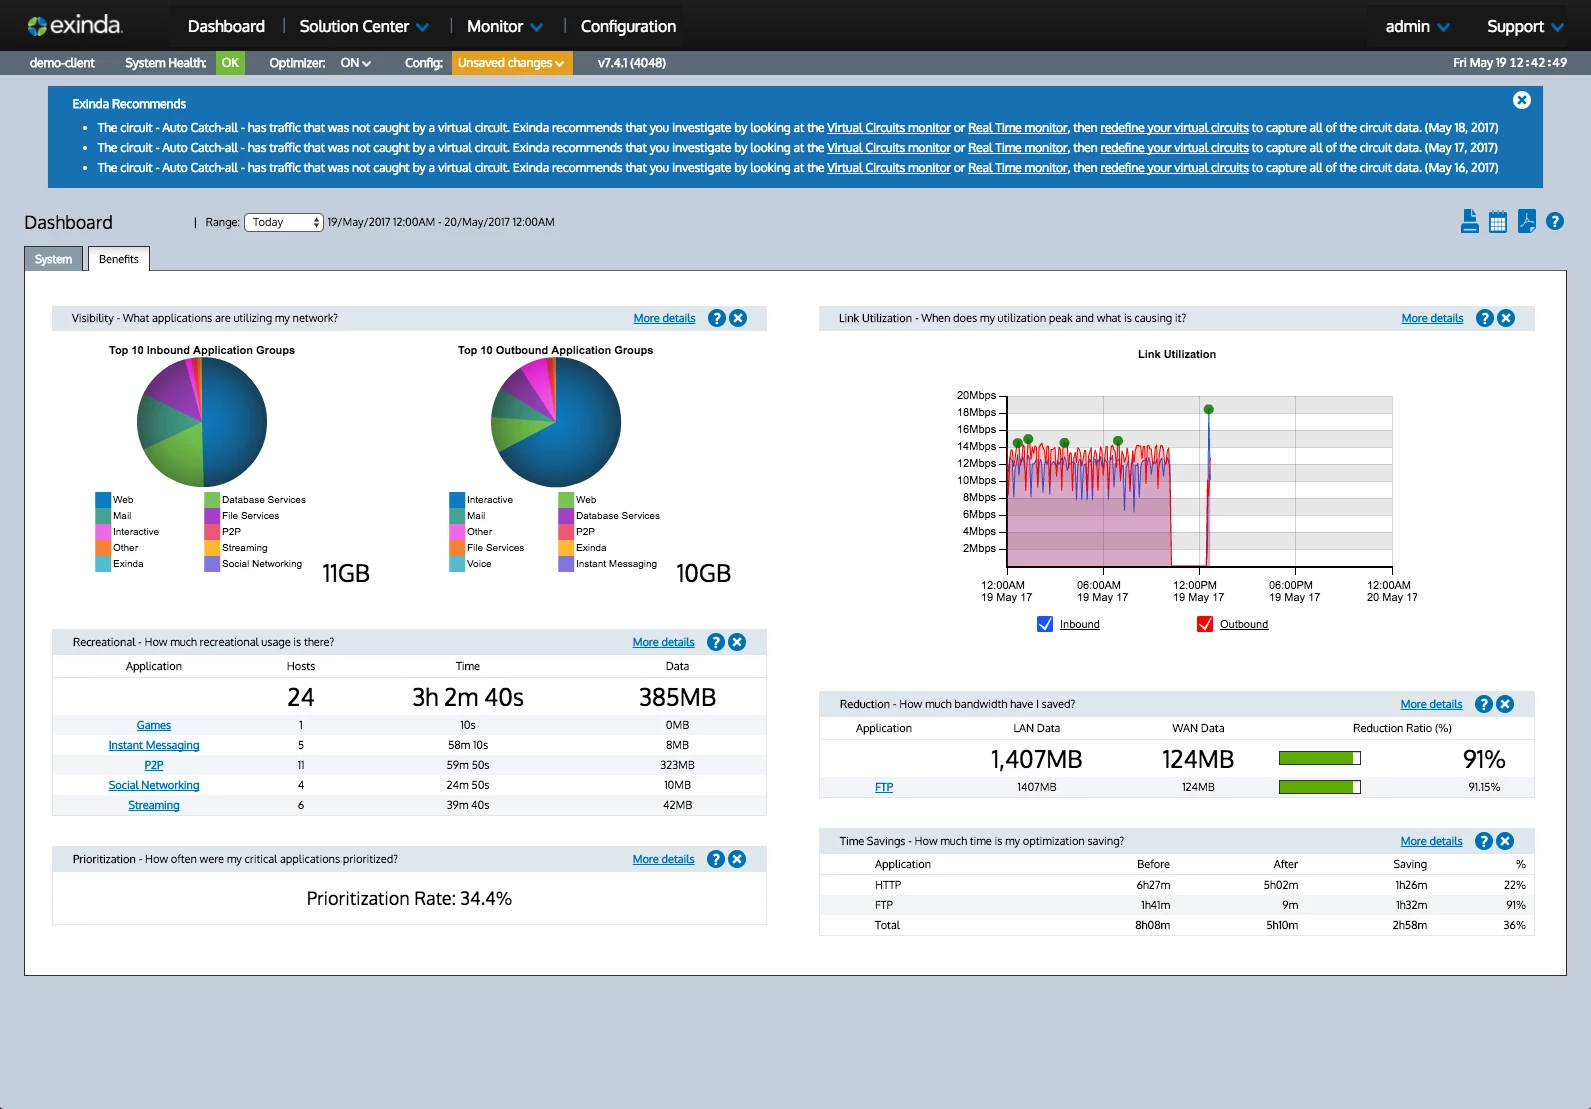
Task: Open the calendar schedule icon
Action: click(1497, 222)
